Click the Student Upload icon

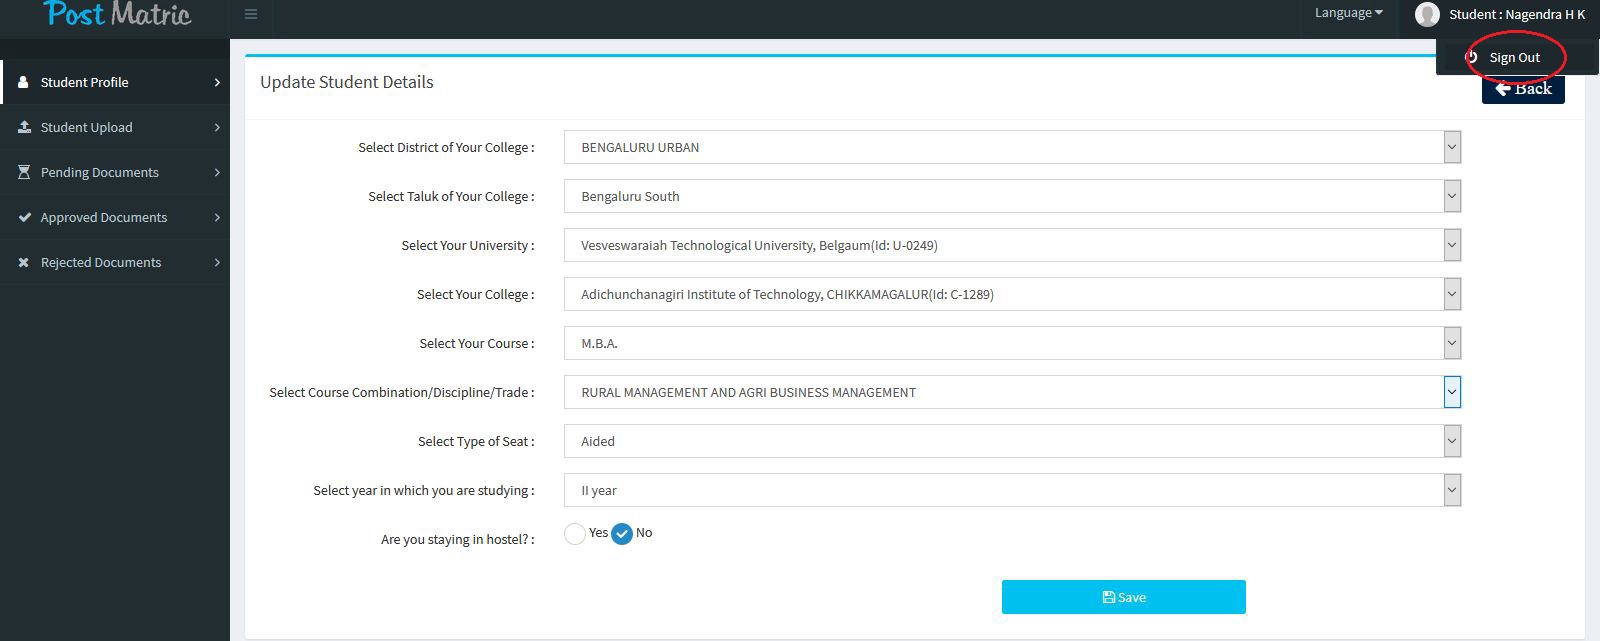click(x=24, y=127)
